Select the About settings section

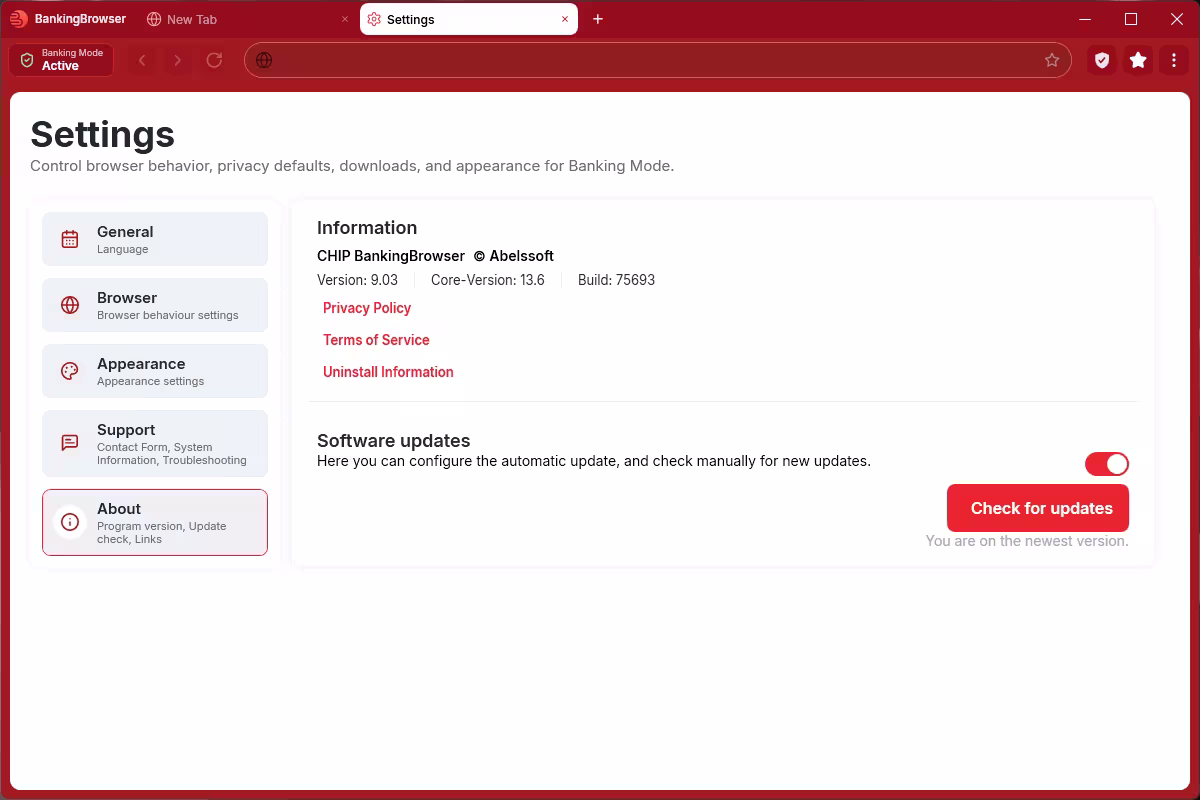click(155, 522)
